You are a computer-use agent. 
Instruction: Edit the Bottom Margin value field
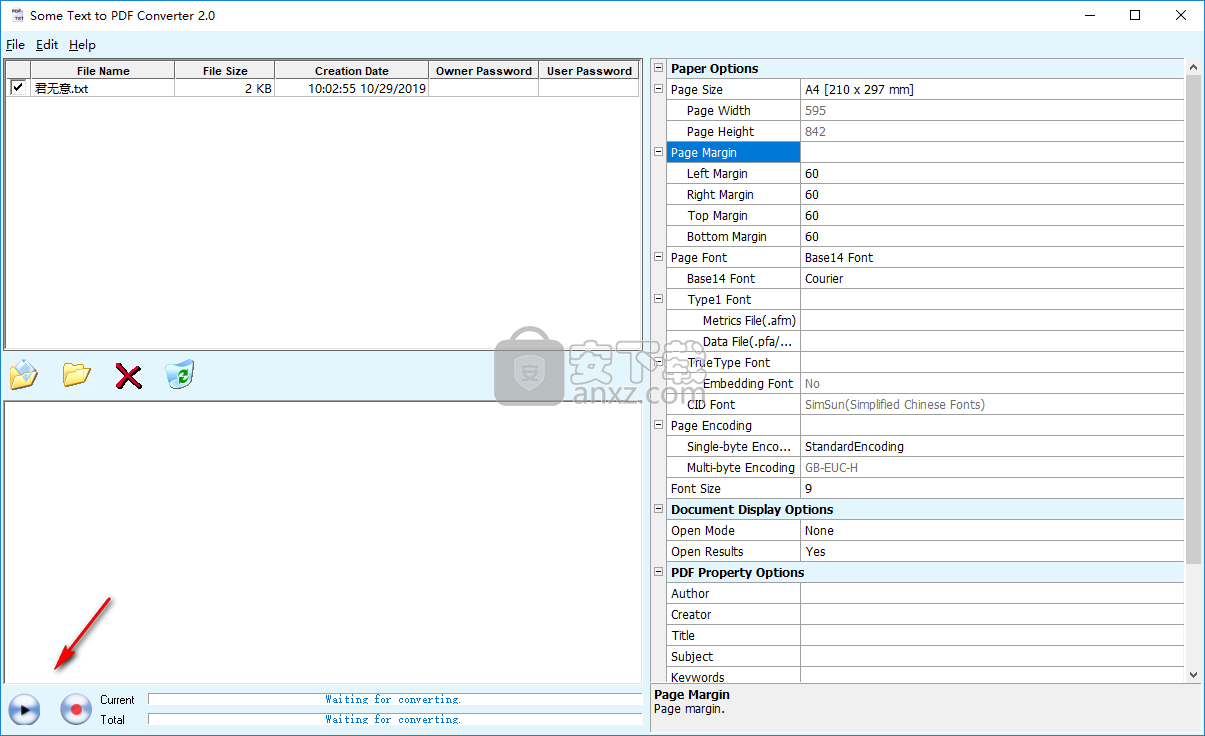coord(992,236)
